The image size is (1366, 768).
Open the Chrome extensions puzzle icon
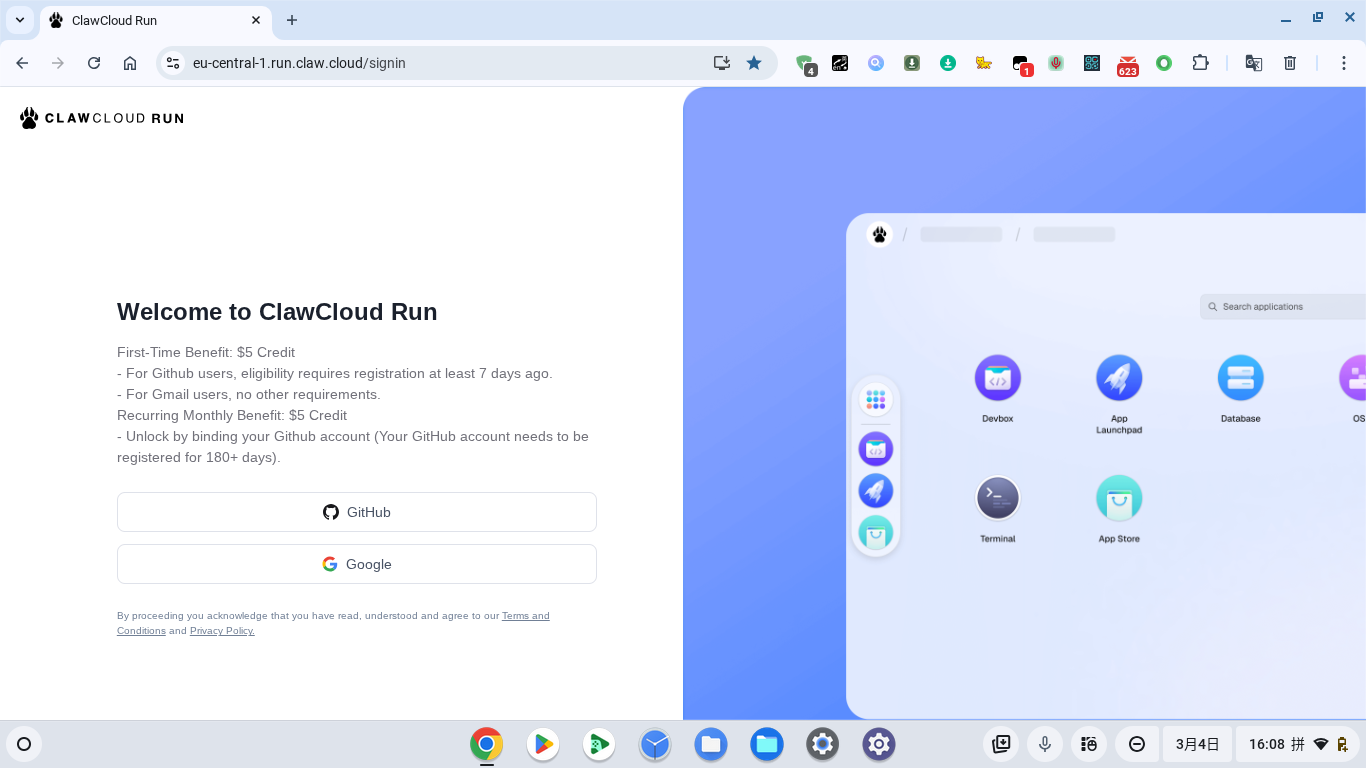pos(1200,63)
